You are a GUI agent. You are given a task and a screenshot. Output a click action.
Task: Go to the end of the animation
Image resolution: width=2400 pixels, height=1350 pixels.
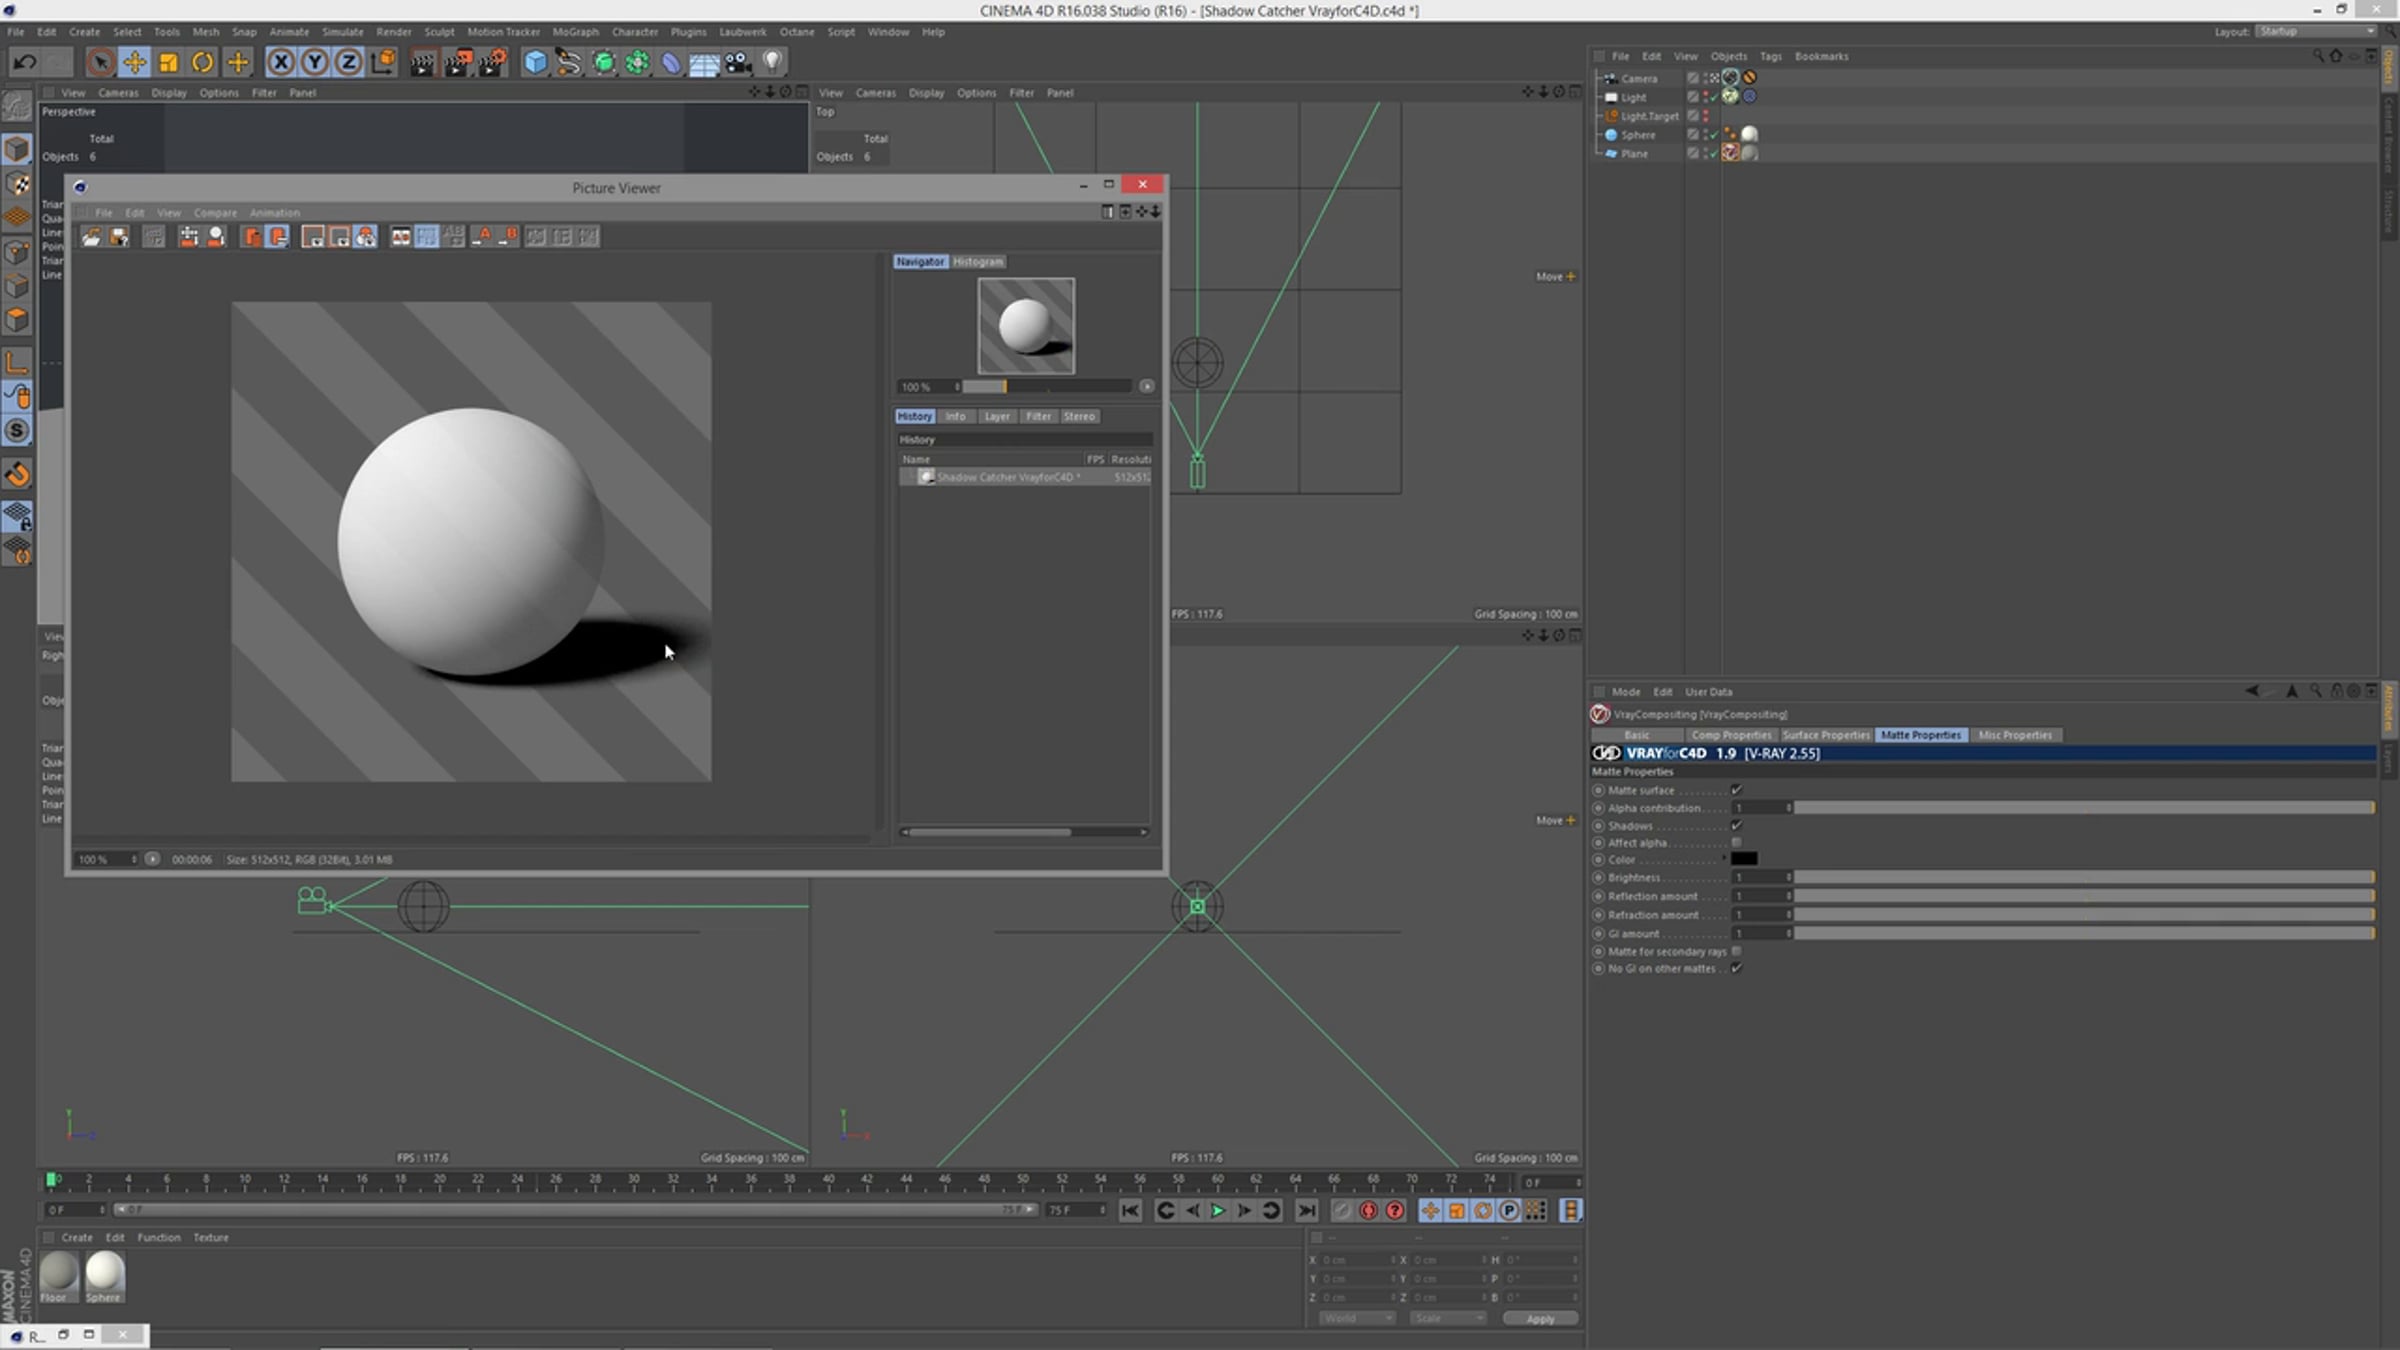(x=1306, y=1211)
